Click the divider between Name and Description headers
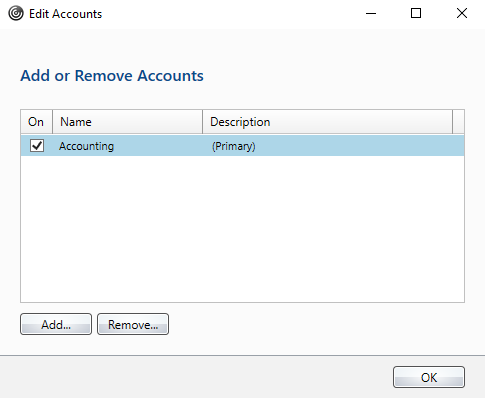 202,122
